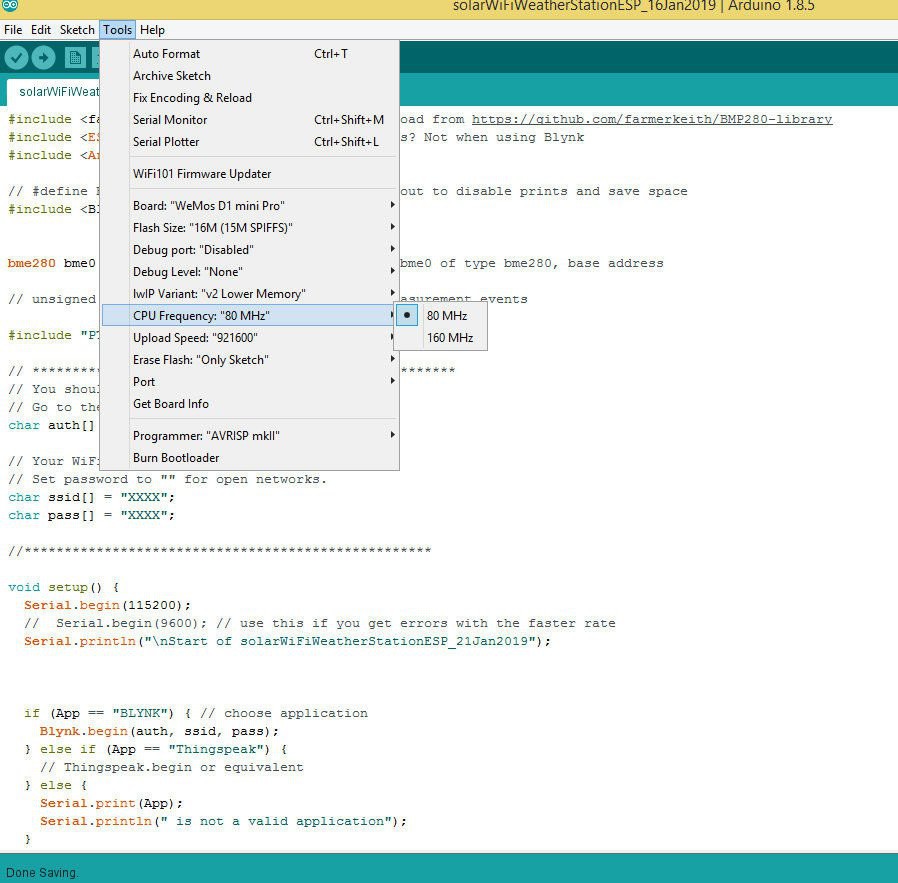The width and height of the screenshot is (898, 883).
Task: Expand the lwIP Variant submenu
Action: coord(249,294)
